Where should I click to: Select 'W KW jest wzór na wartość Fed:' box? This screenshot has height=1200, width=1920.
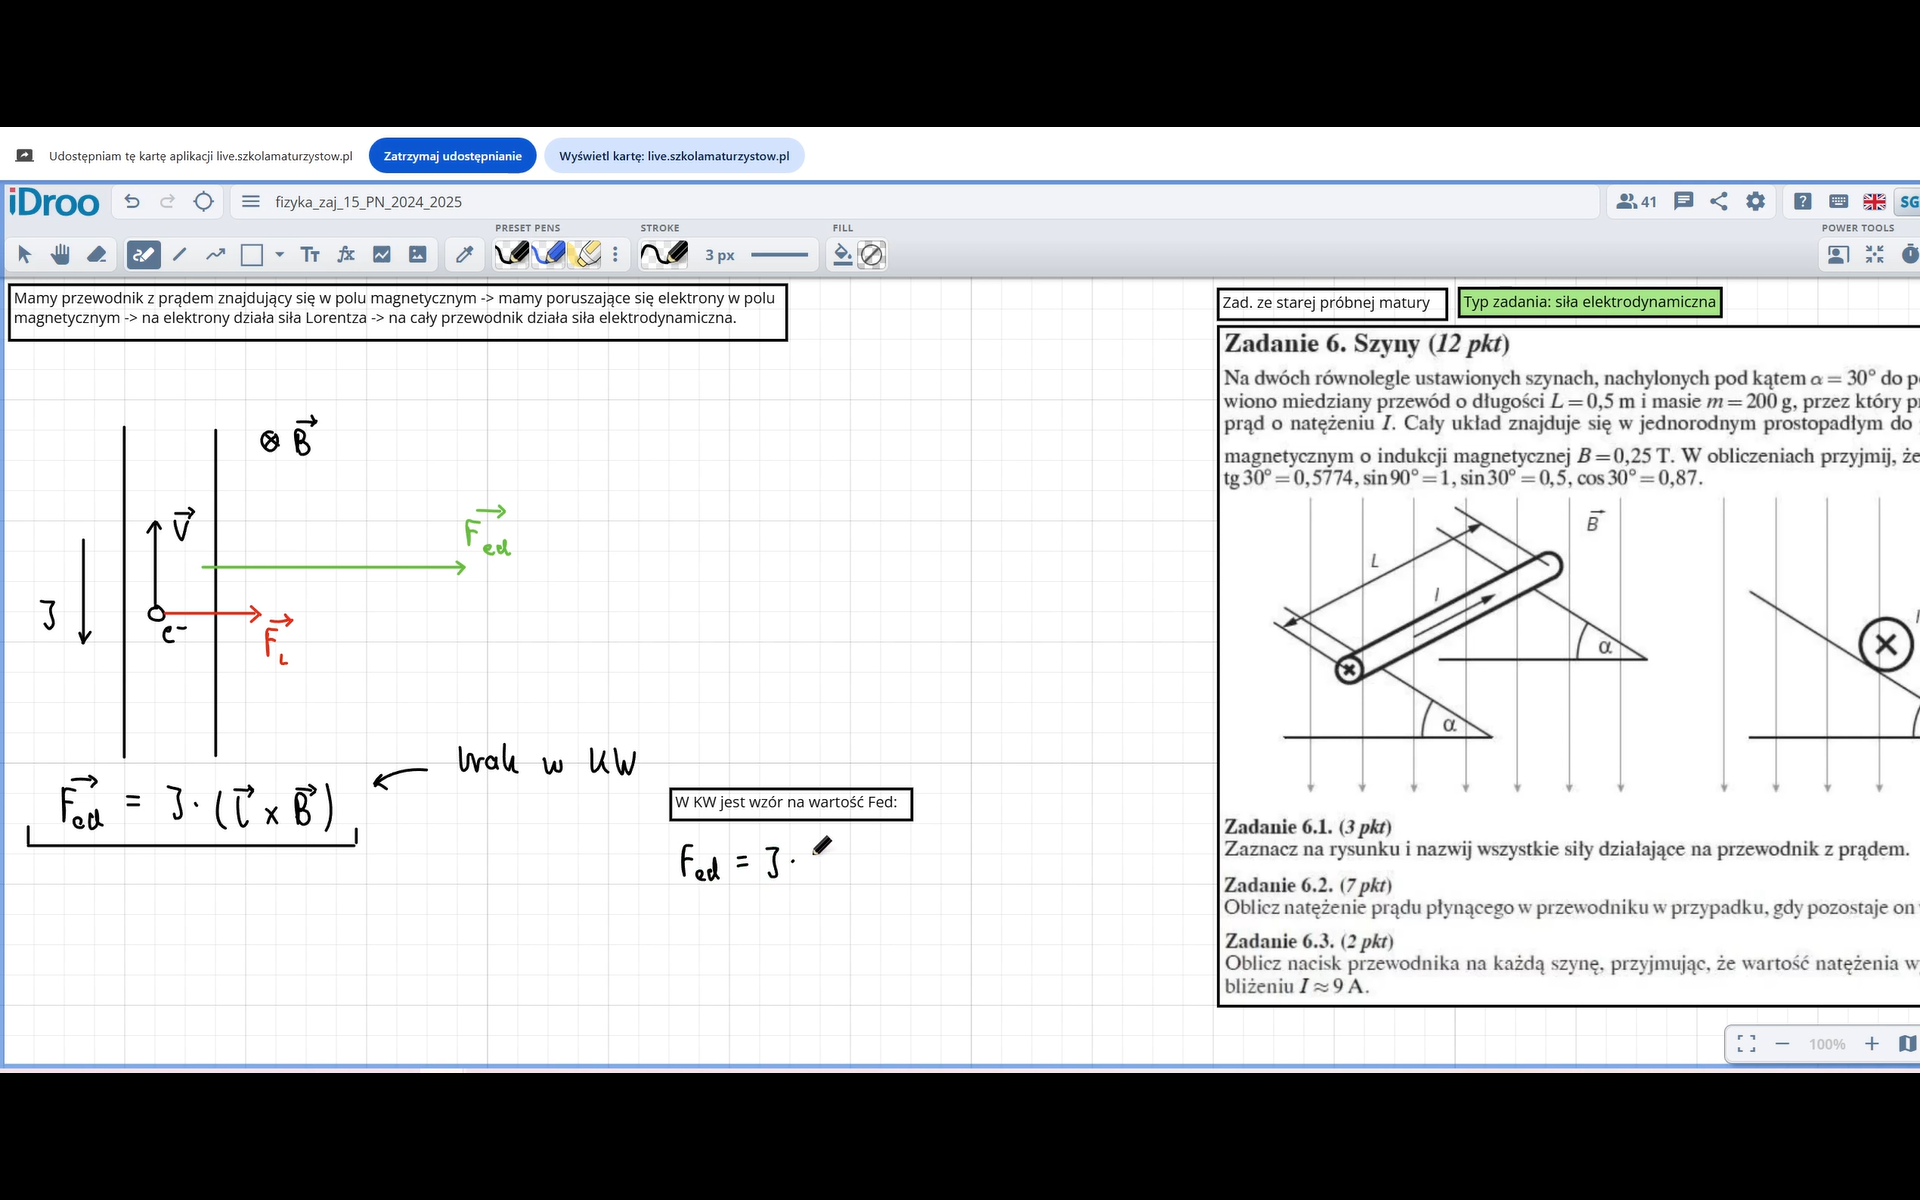coord(791,803)
